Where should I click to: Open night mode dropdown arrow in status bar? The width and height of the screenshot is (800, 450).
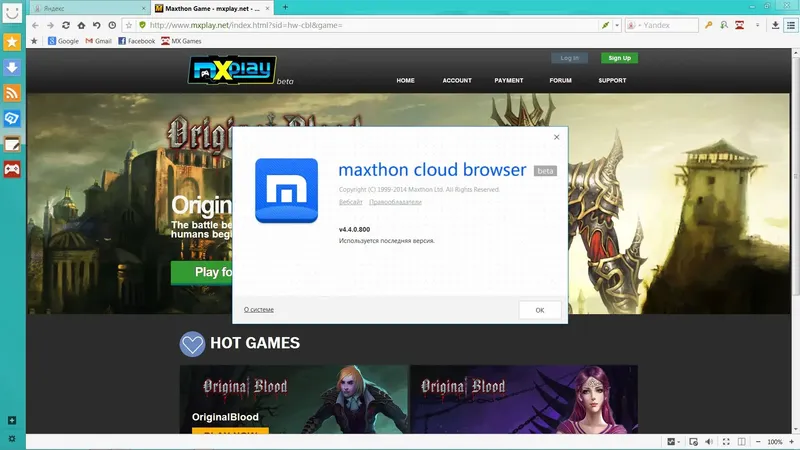[x=679, y=442]
